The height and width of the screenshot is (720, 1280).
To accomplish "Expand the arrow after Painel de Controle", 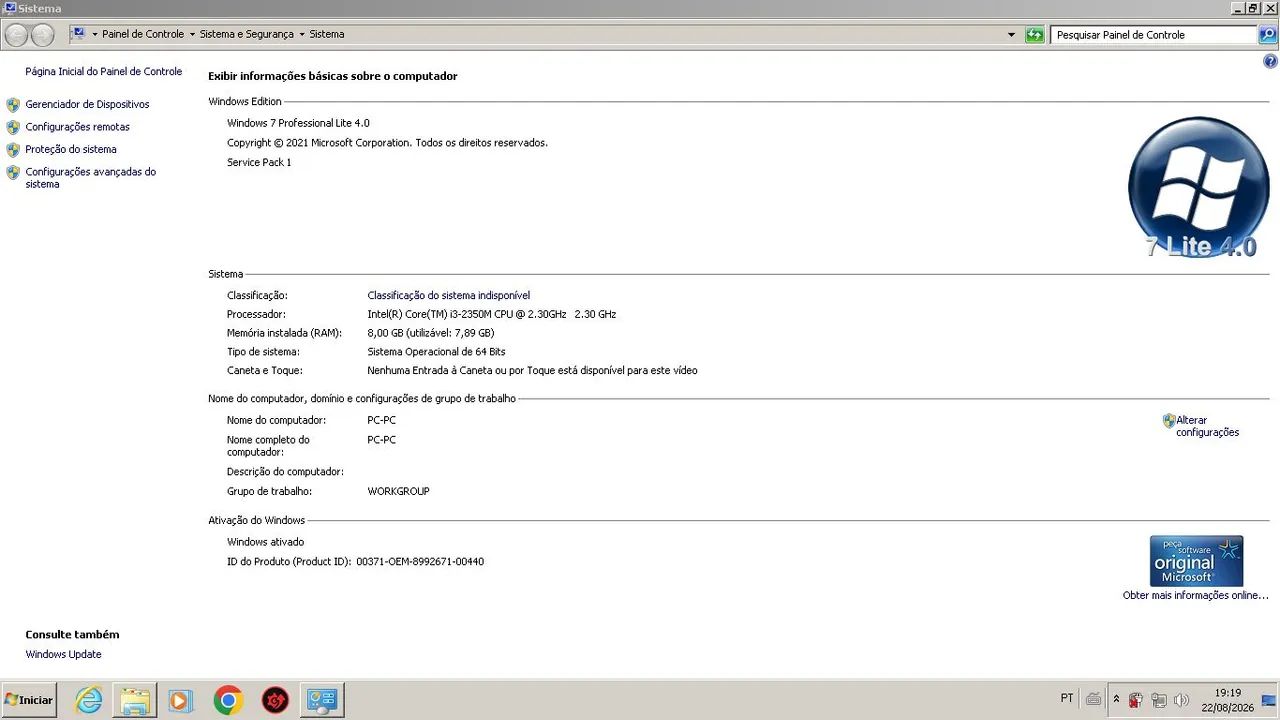I will coord(192,35).
